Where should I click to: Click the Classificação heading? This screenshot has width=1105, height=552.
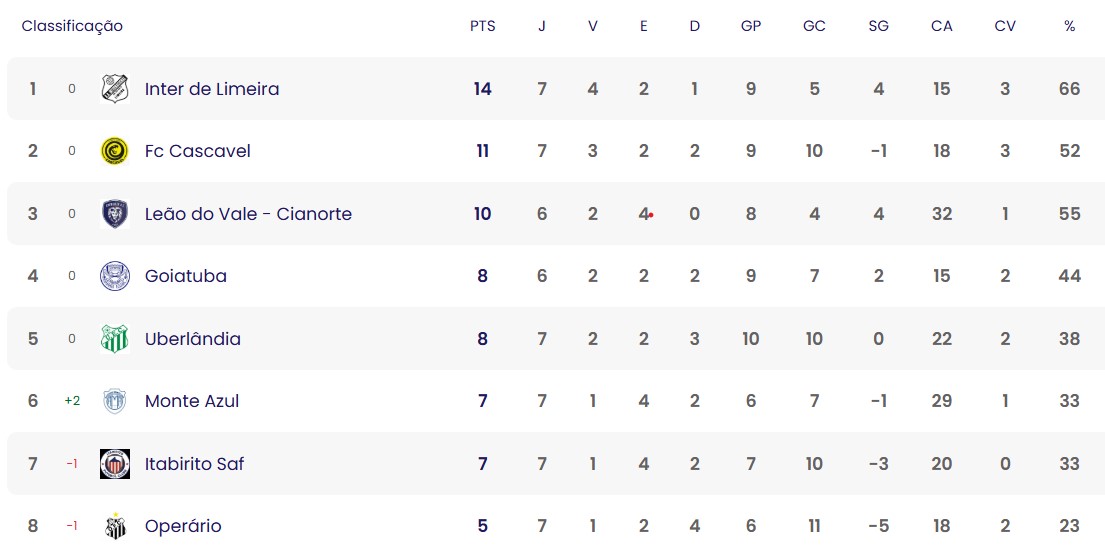[x=72, y=26]
